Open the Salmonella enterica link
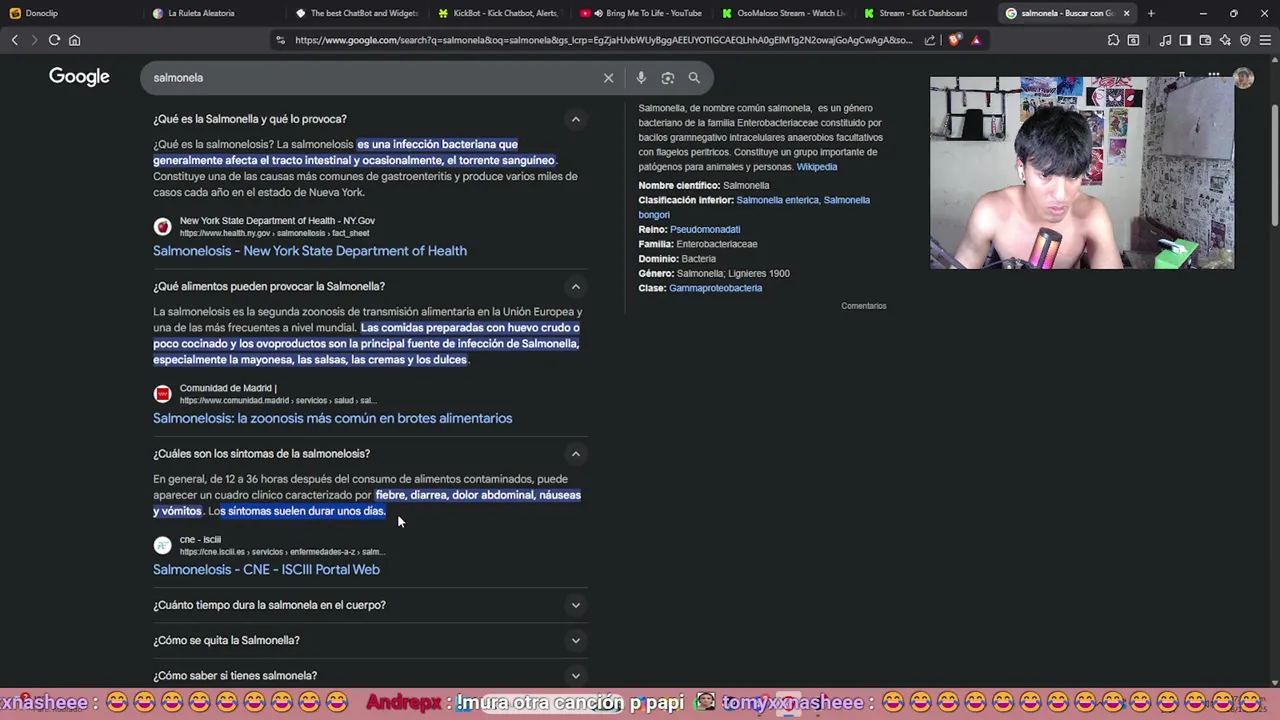This screenshot has width=1280, height=720. 777,200
